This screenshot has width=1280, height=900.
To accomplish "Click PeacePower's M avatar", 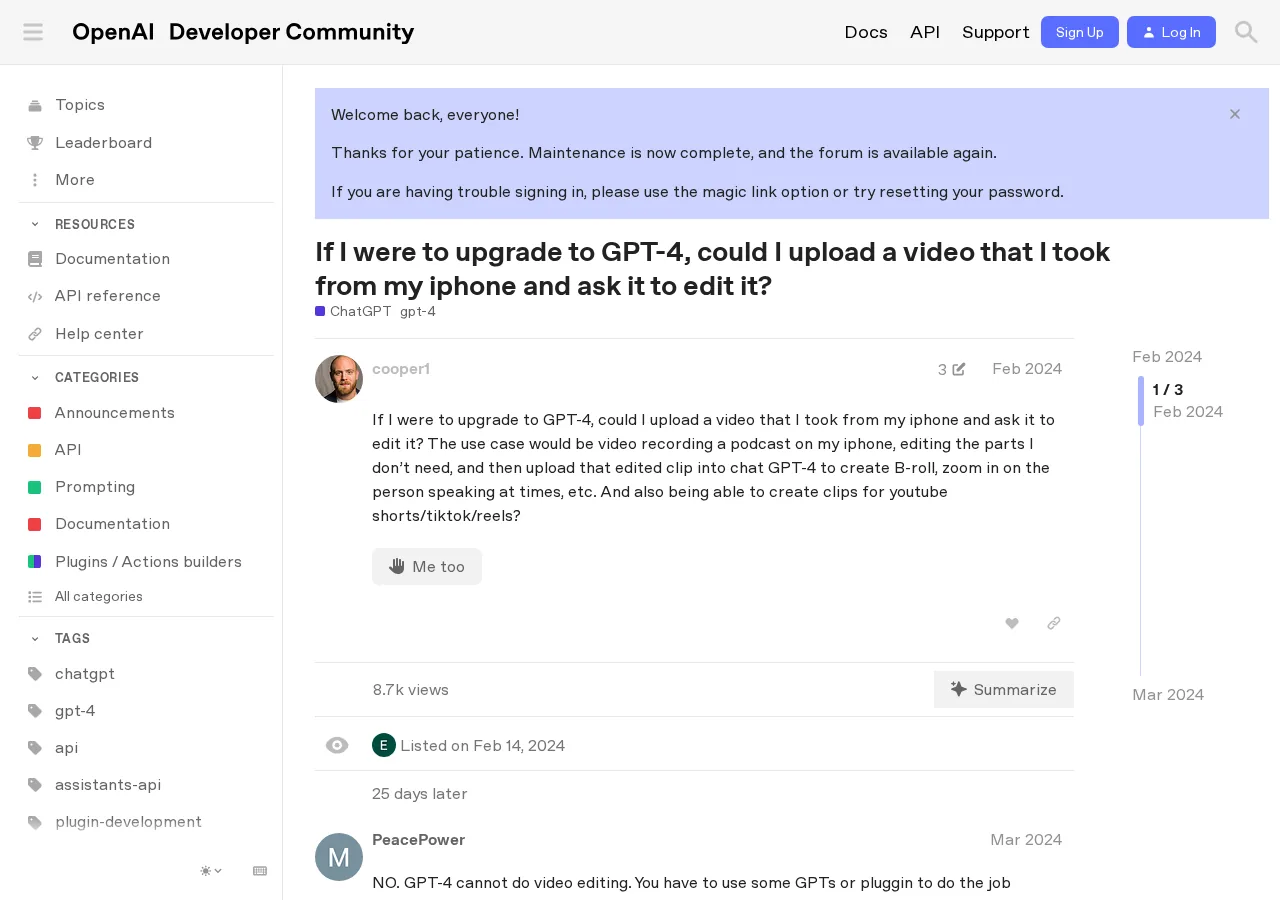I will tap(339, 857).
